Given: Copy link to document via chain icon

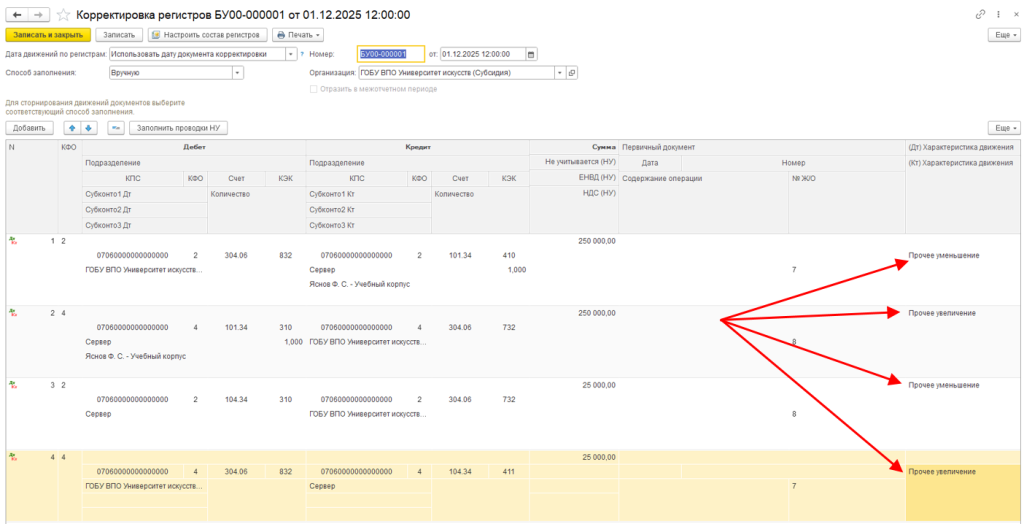Looking at the screenshot, I should click(979, 15).
